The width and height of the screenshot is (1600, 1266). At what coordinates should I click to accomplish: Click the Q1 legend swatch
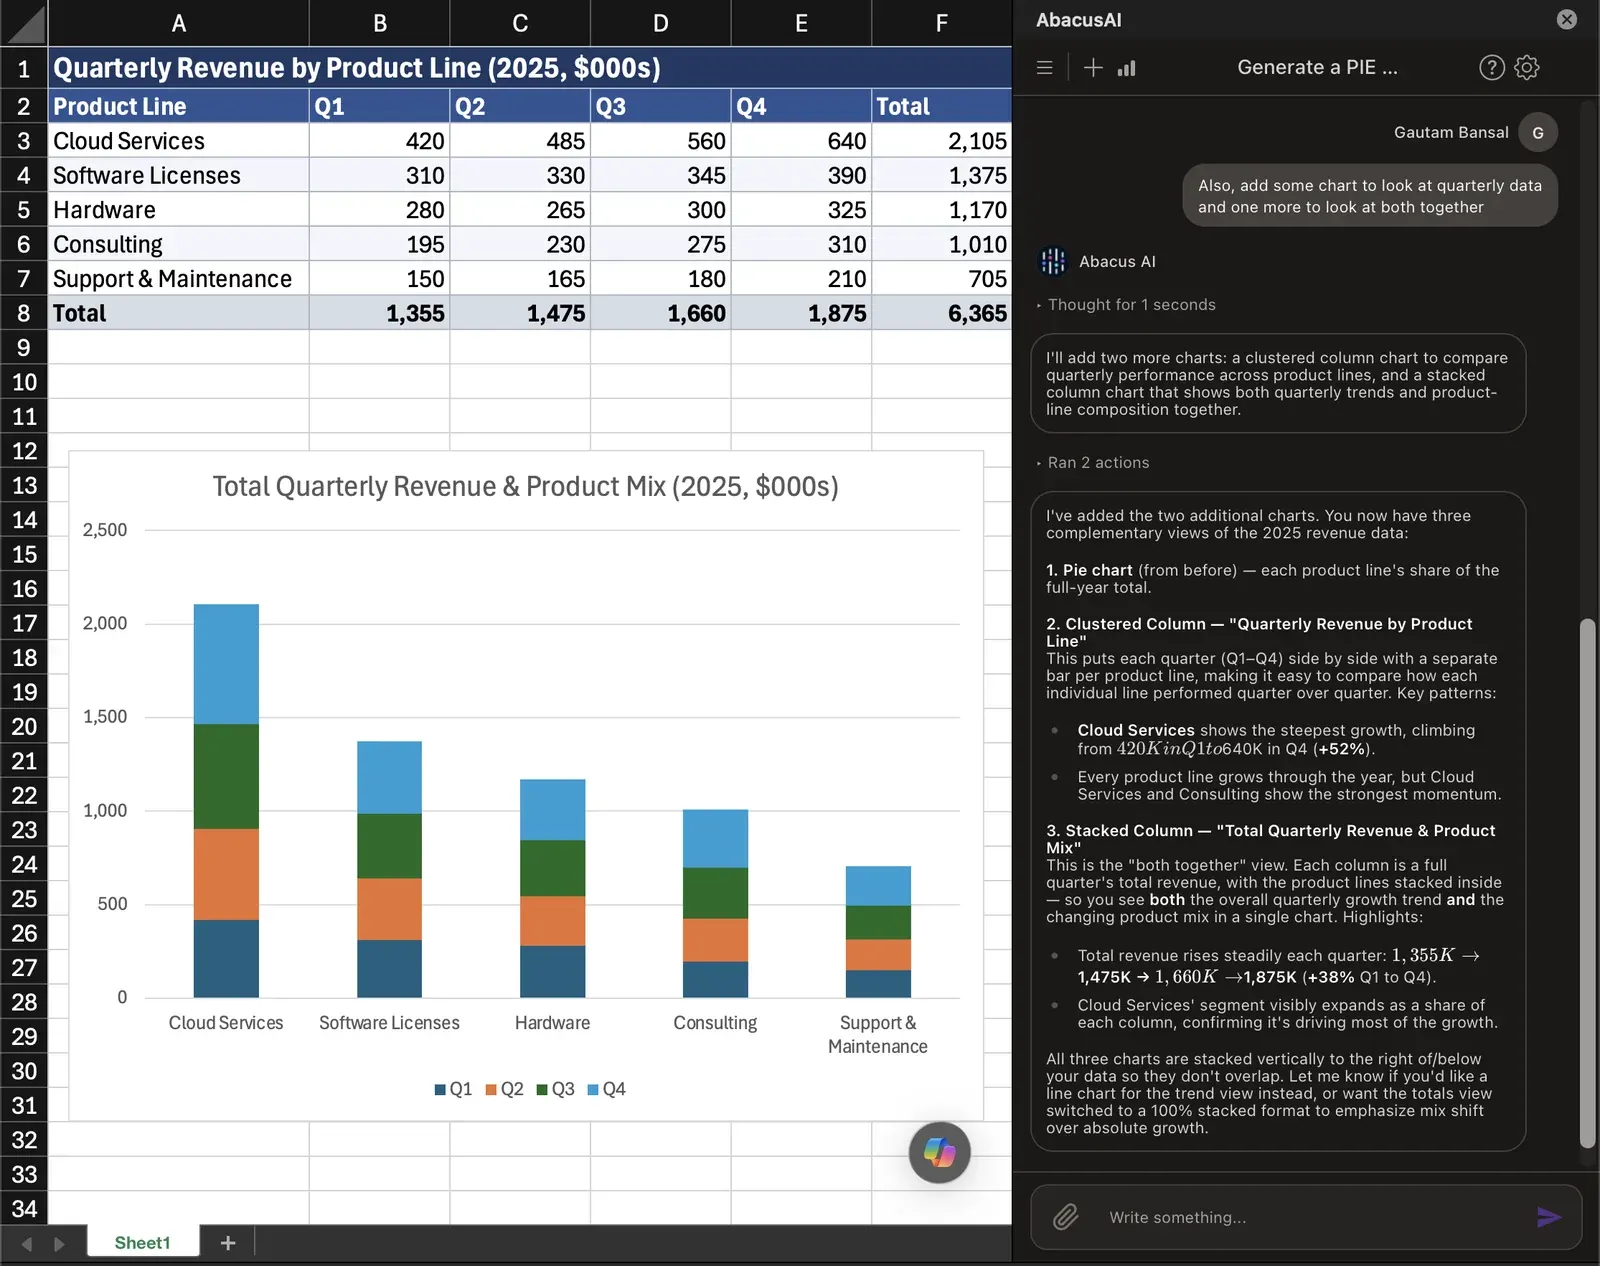(x=440, y=1089)
